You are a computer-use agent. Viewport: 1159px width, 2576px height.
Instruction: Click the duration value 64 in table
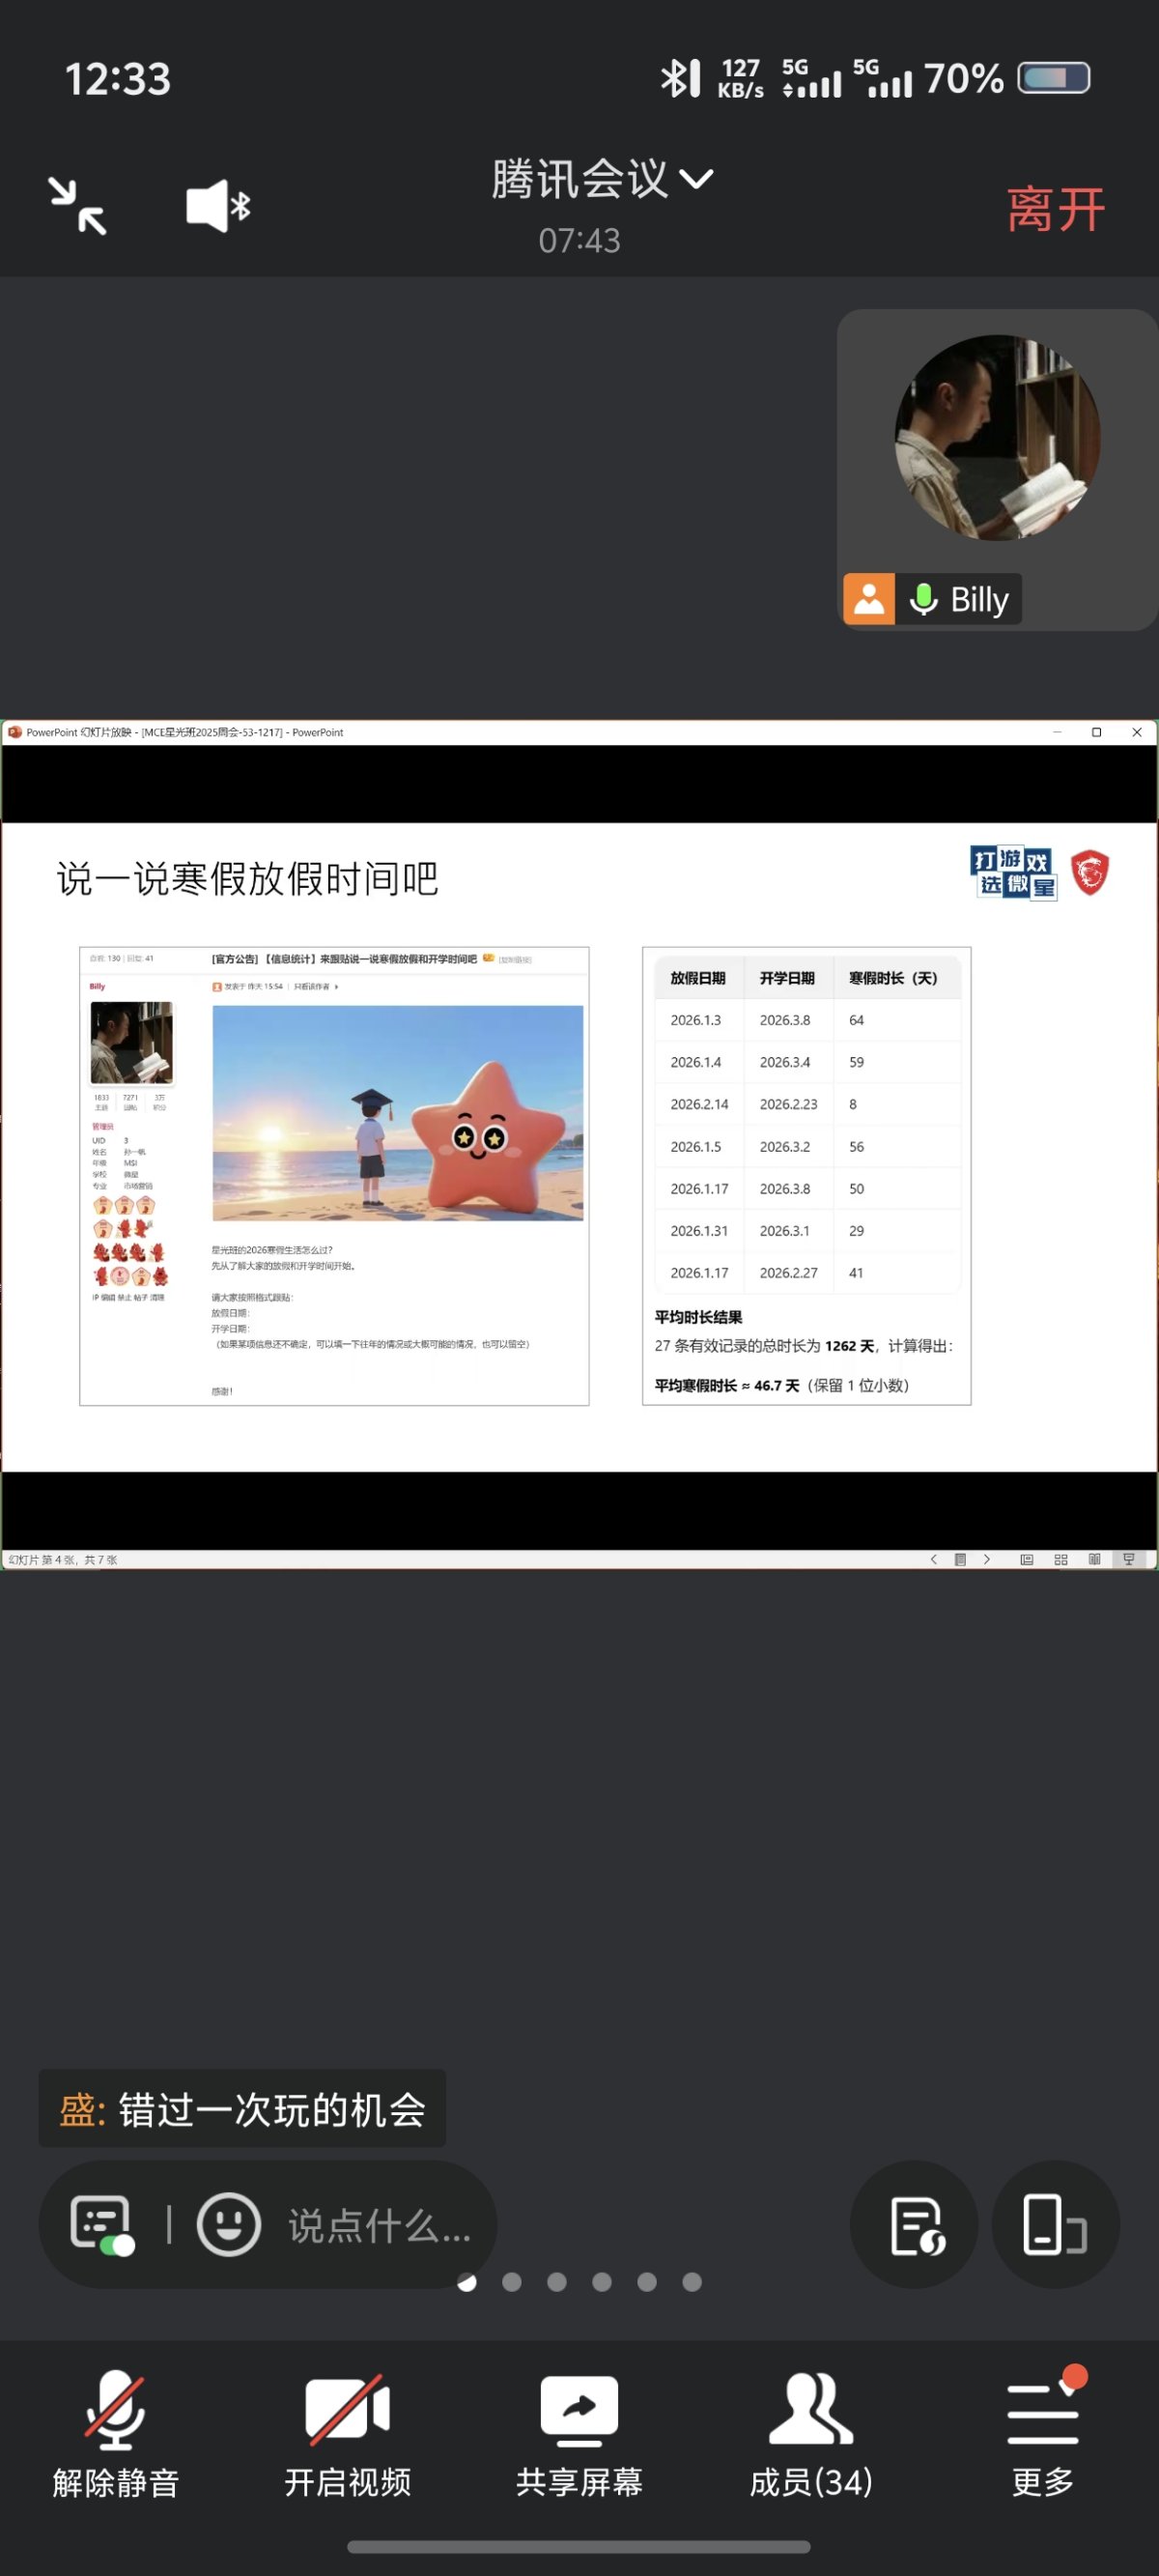point(856,1020)
